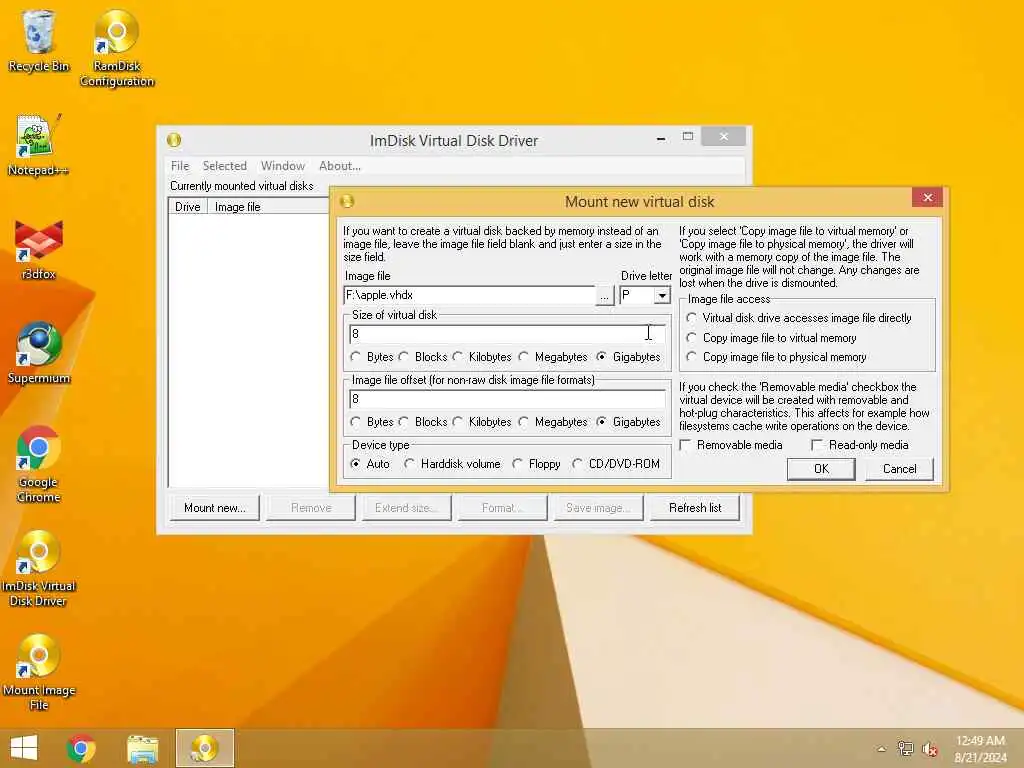Select ImDisk Virtual Disk Driver desktop icon
Viewport: 1024px width, 768px height.
(x=39, y=568)
